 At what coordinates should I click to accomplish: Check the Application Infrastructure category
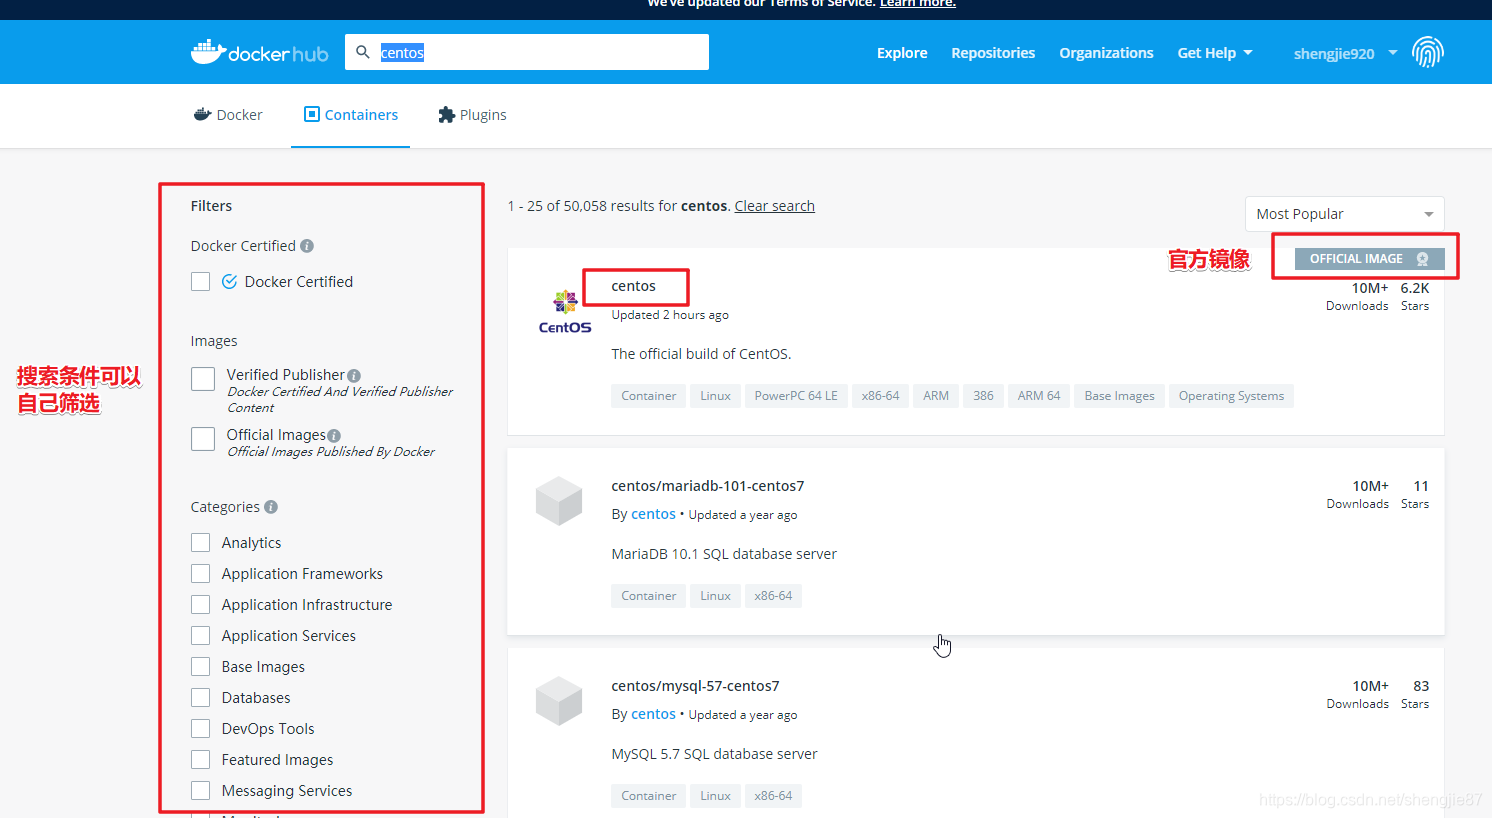(201, 605)
